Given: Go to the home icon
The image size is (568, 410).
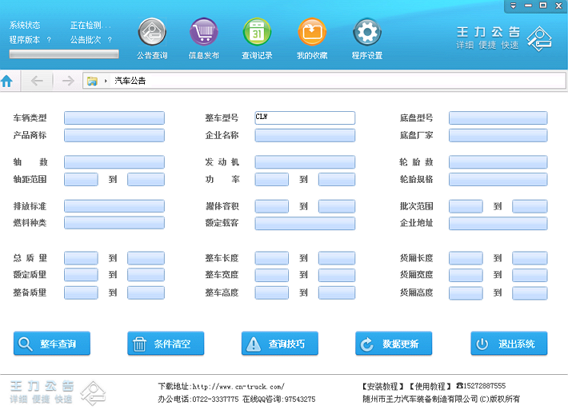Looking at the screenshot, I should tap(7, 81).
